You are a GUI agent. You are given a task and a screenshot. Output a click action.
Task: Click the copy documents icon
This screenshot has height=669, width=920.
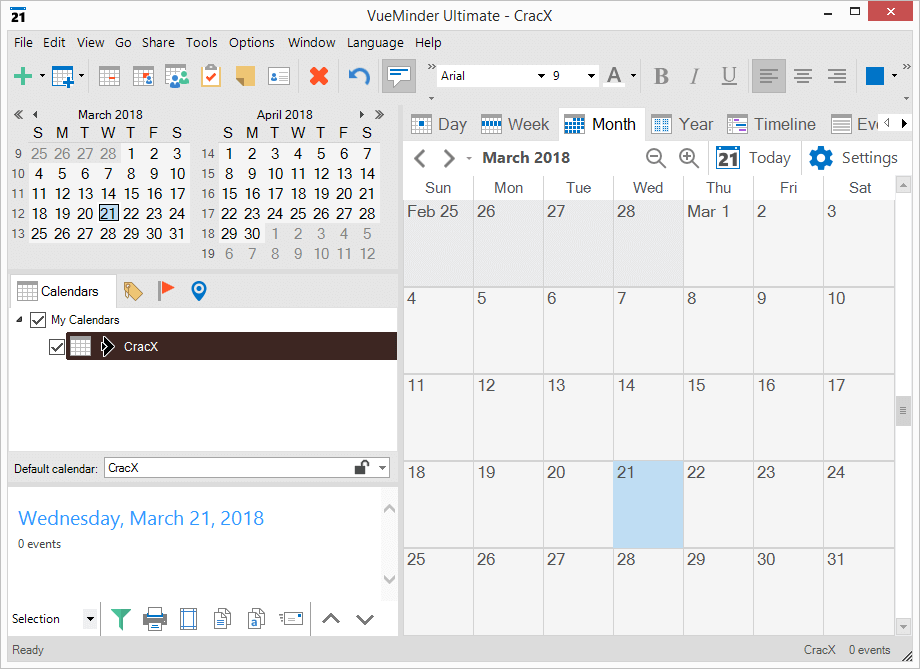pos(222,619)
